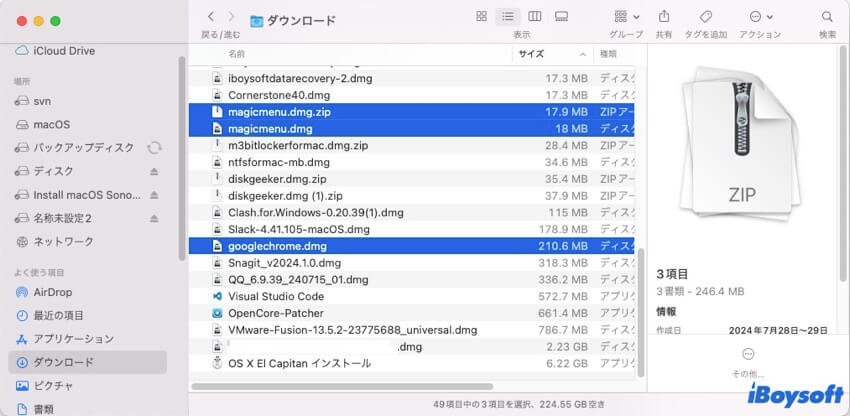
Task: Click the search magnifier icon
Action: tap(827, 17)
